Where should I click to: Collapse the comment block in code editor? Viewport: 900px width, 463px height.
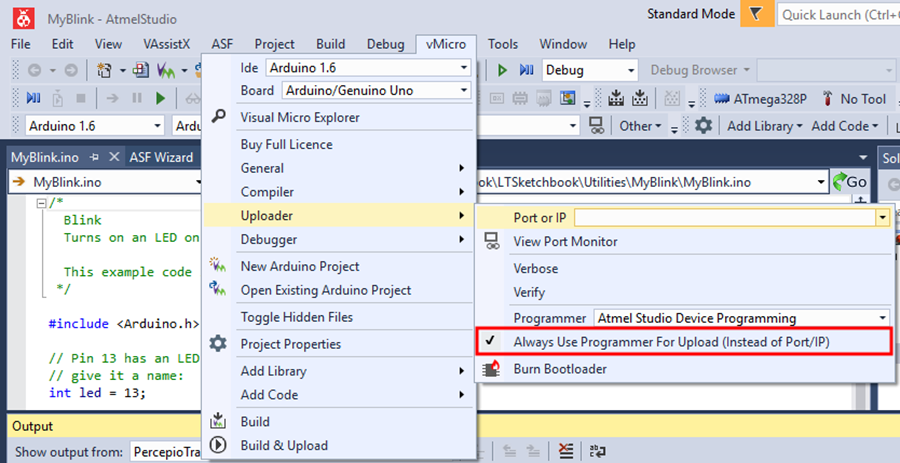pos(42,203)
